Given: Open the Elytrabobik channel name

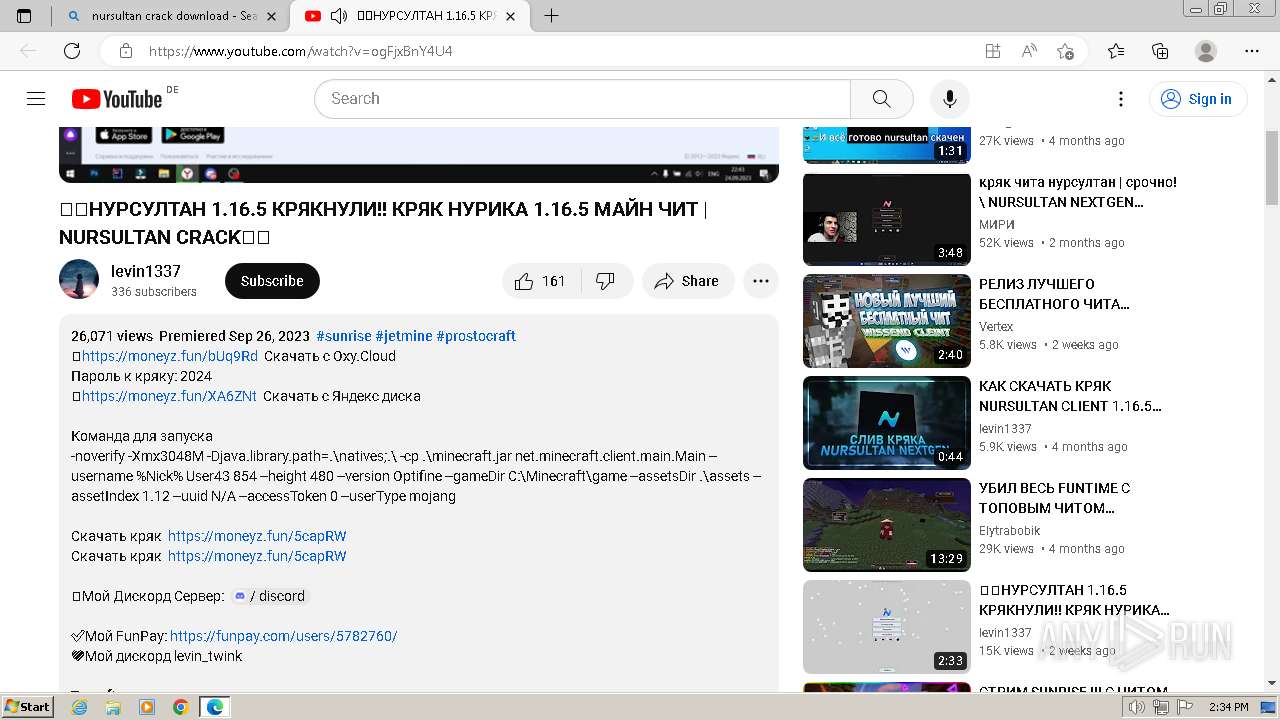Looking at the screenshot, I should [1010, 531].
